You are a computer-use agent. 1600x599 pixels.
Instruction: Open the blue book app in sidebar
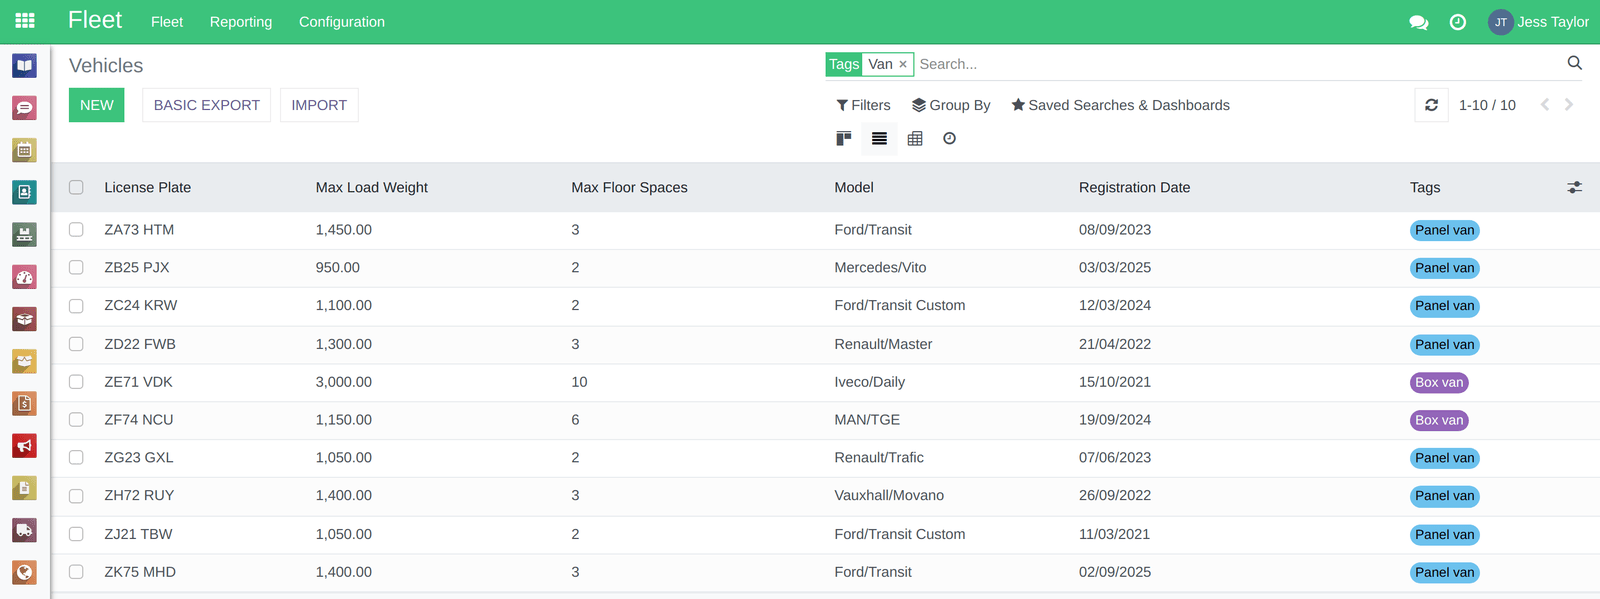point(25,66)
